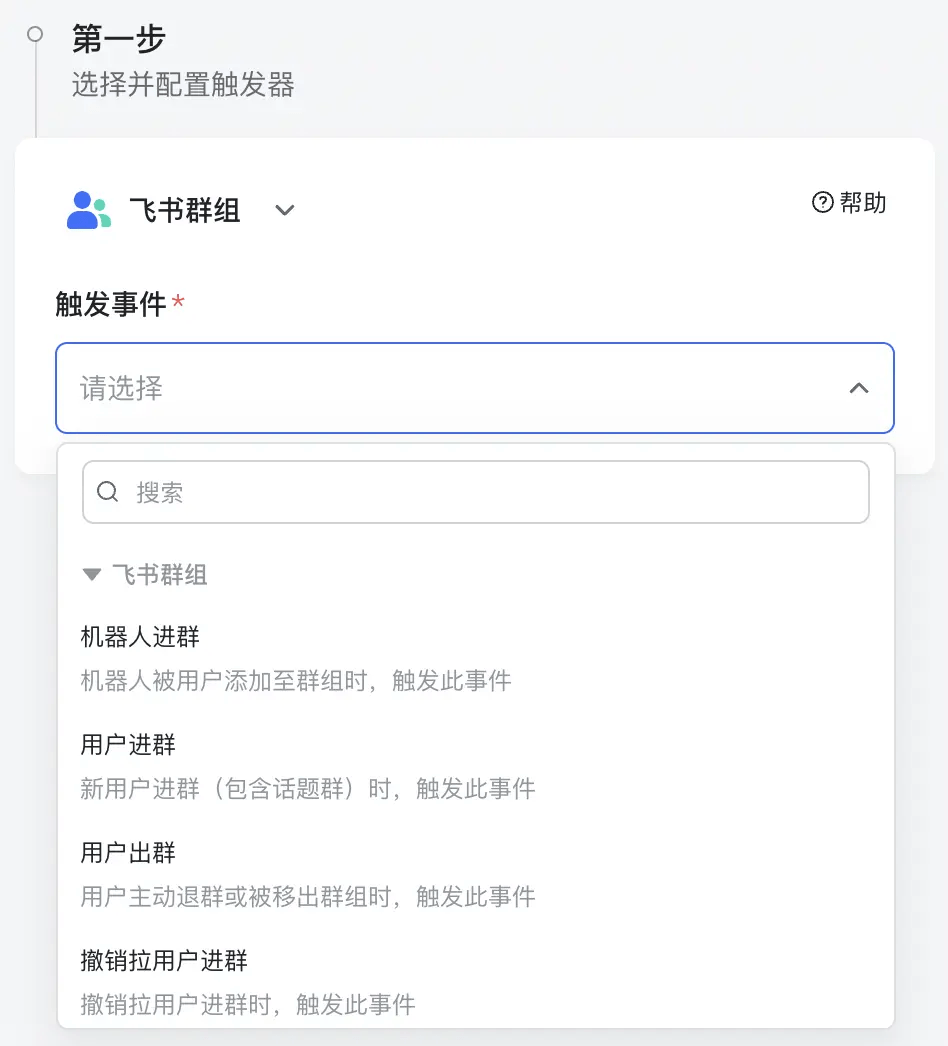Expand the 飞书群组 app selector chevron
The width and height of the screenshot is (948, 1046).
(x=285, y=210)
